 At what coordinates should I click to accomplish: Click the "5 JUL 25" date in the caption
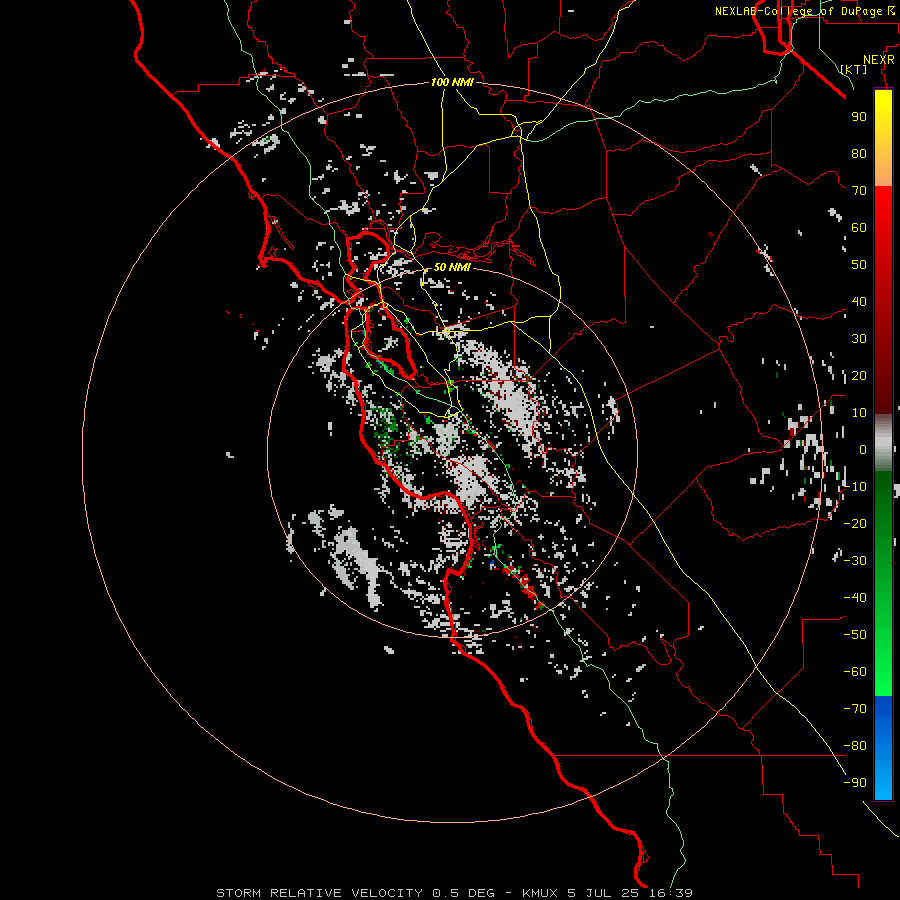point(604,893)
